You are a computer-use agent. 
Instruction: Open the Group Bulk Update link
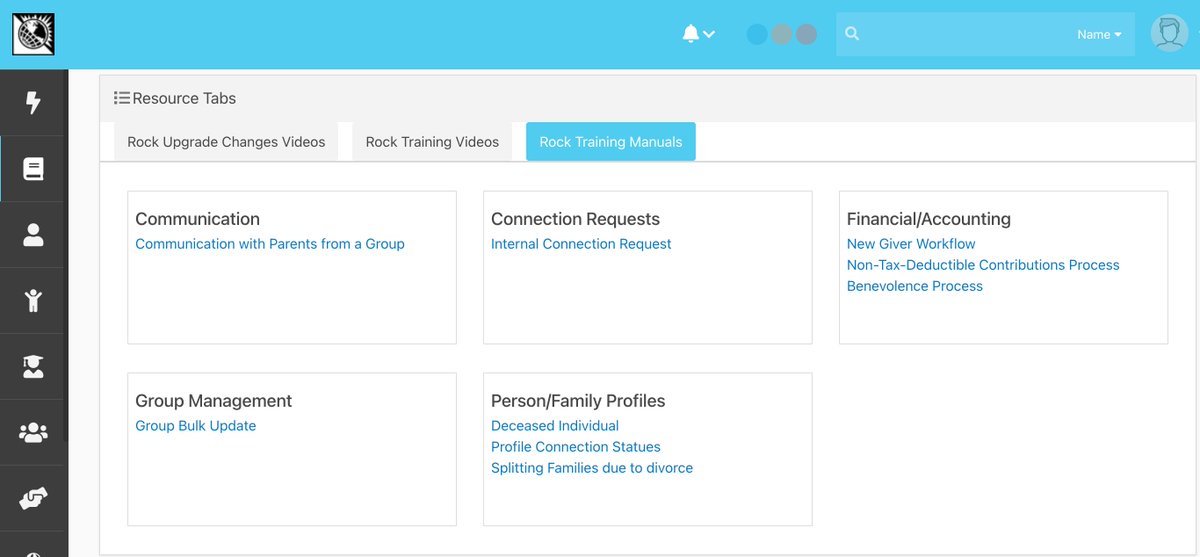(196, 426)
